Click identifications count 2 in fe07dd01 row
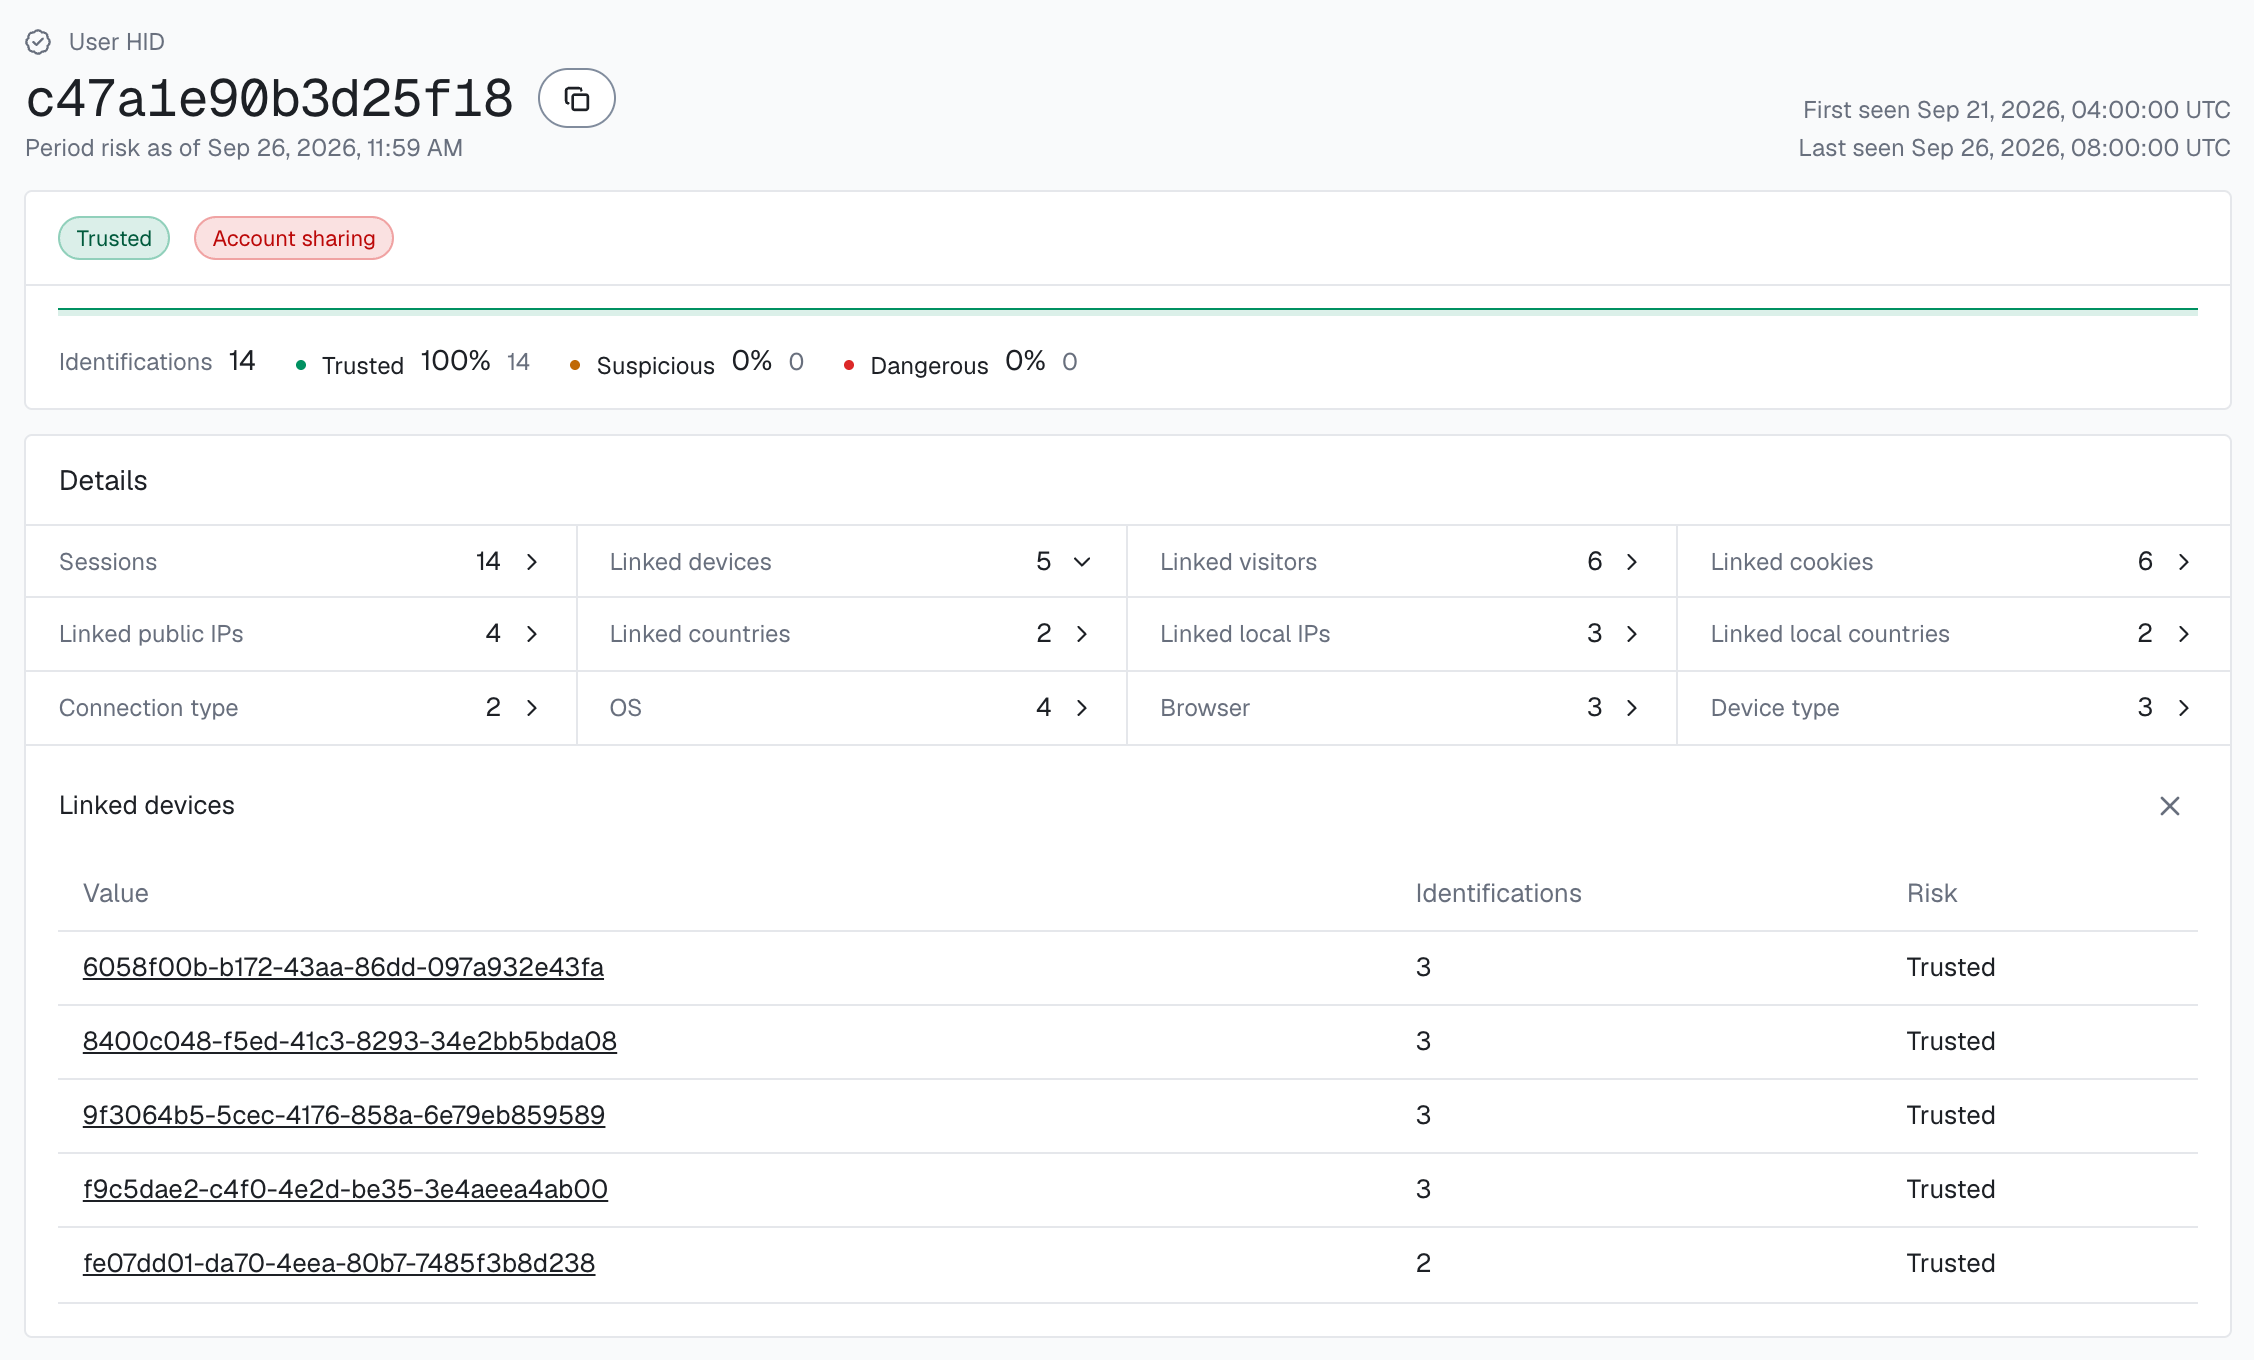The width and height of the screenshot is (2254, 1360). click(x=1423, y=1263)
